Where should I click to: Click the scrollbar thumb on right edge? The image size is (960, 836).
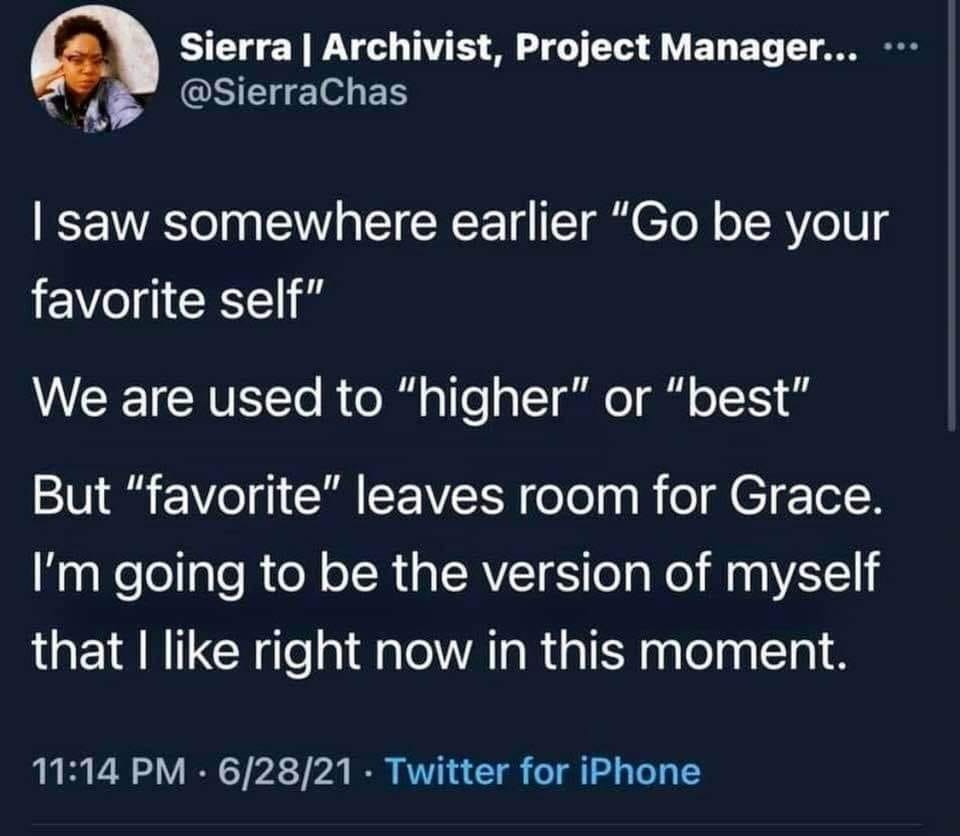coord(952,220)
